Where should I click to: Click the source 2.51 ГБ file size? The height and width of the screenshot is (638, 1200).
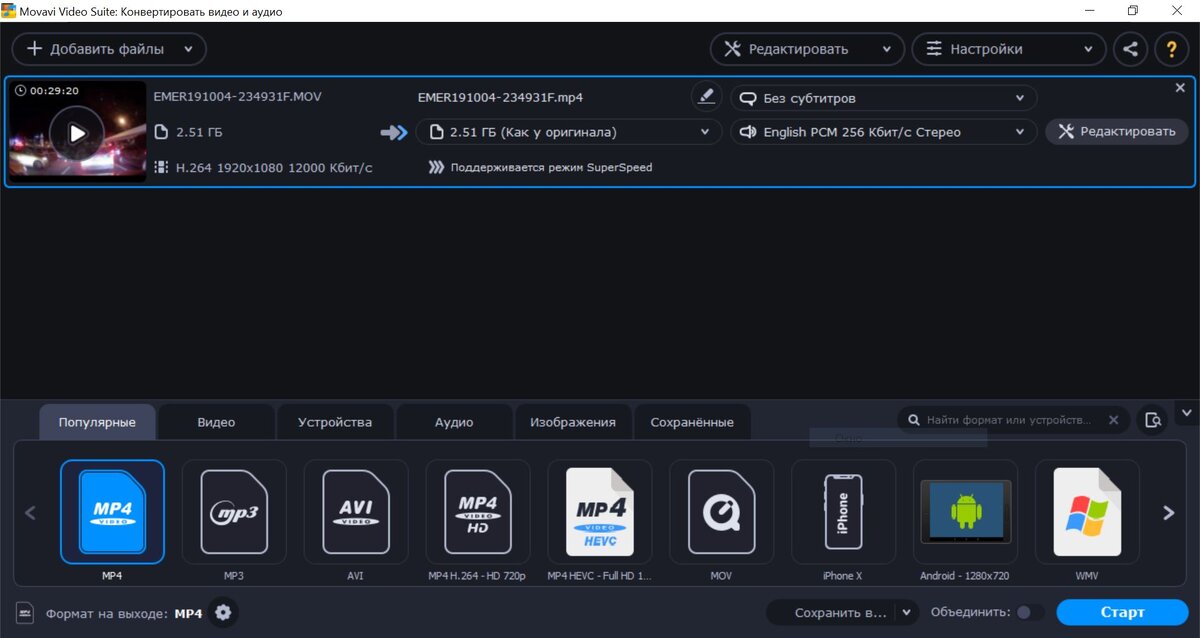tap(199, 132)
